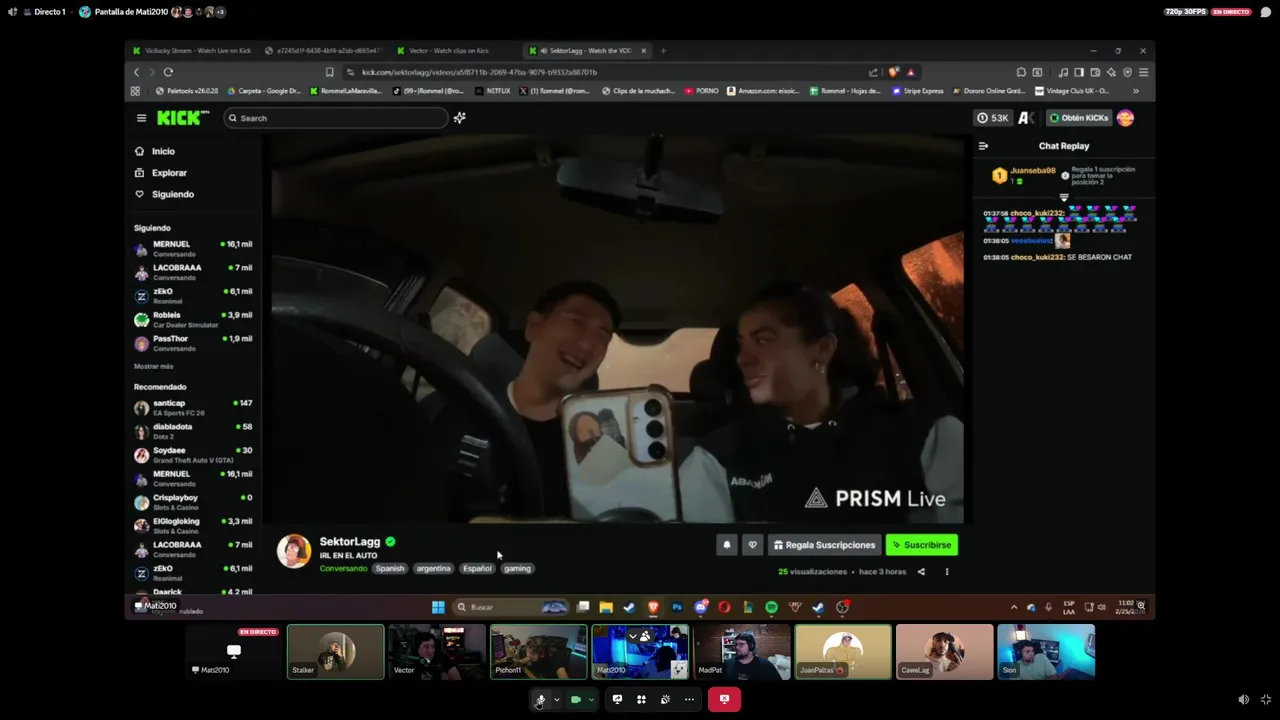Viewport: 1280px width, 720px height.
Task: Select Stalker's video tile
Action: (335, 652)
